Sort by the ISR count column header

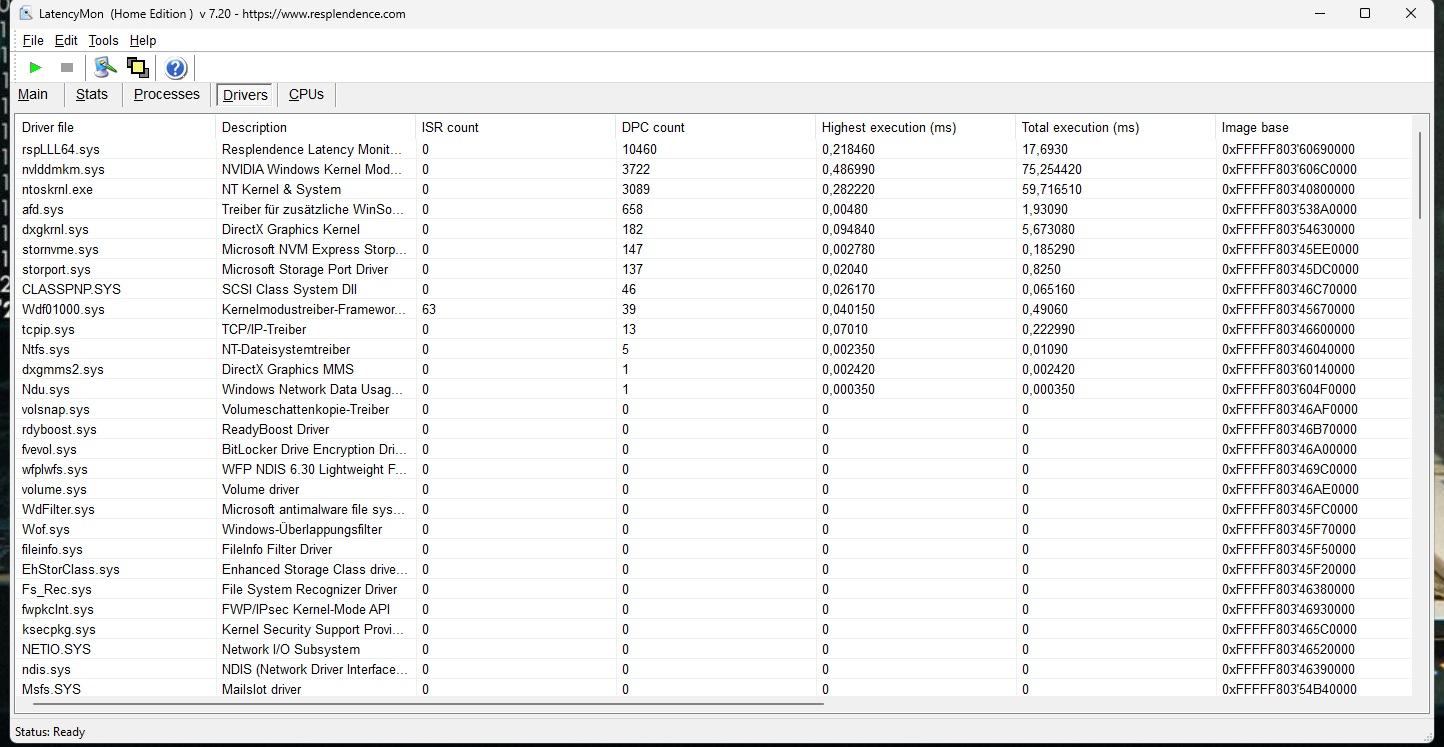tap(516, 127)
